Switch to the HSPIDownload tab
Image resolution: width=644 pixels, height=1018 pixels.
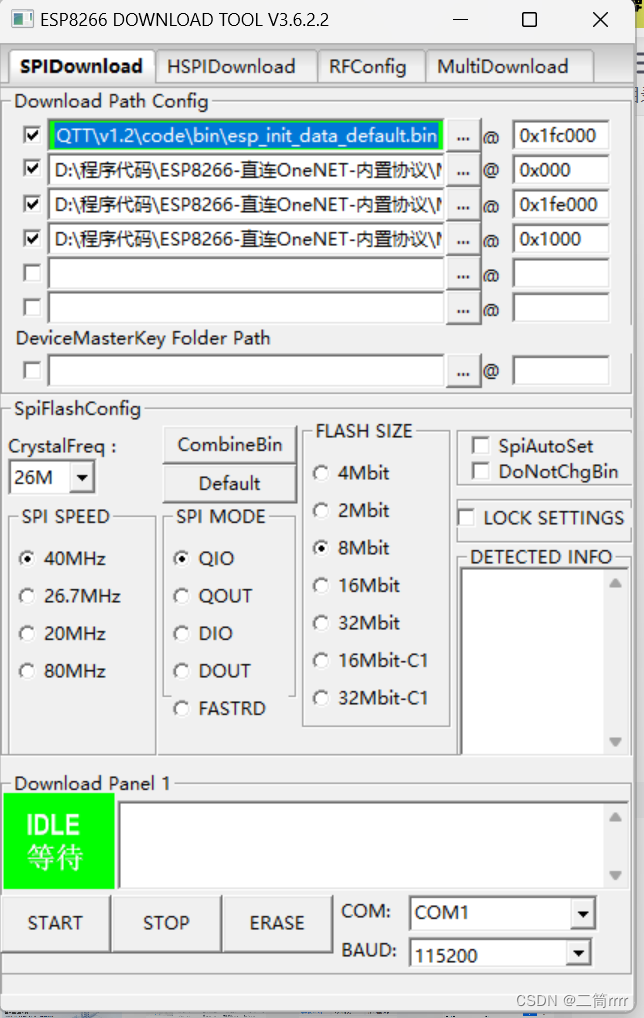coord(236,67)
